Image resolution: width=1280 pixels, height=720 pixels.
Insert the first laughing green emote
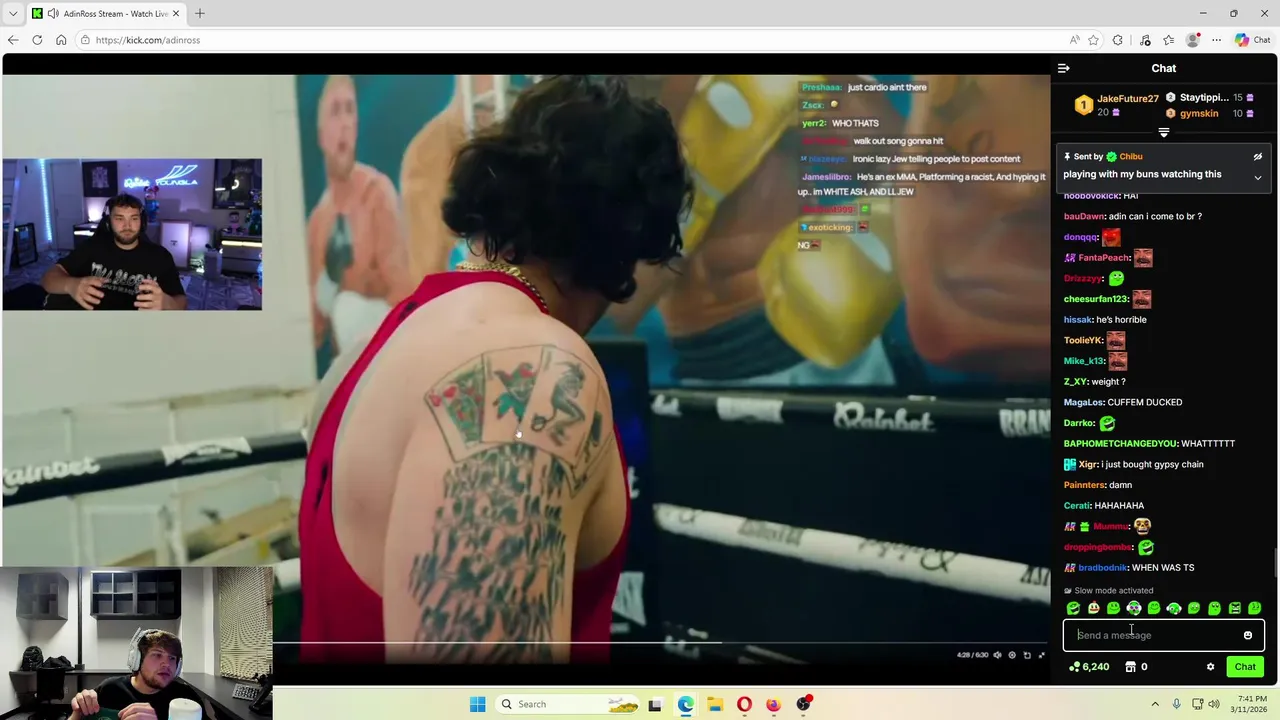(x=1073, y=608)
